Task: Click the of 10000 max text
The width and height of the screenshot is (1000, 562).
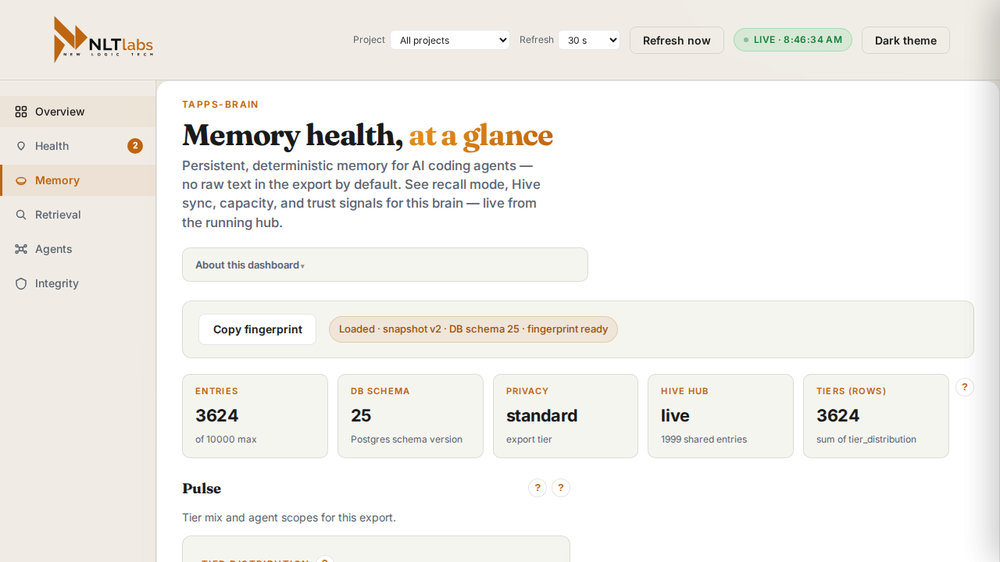Action: (x=226, y=440)
